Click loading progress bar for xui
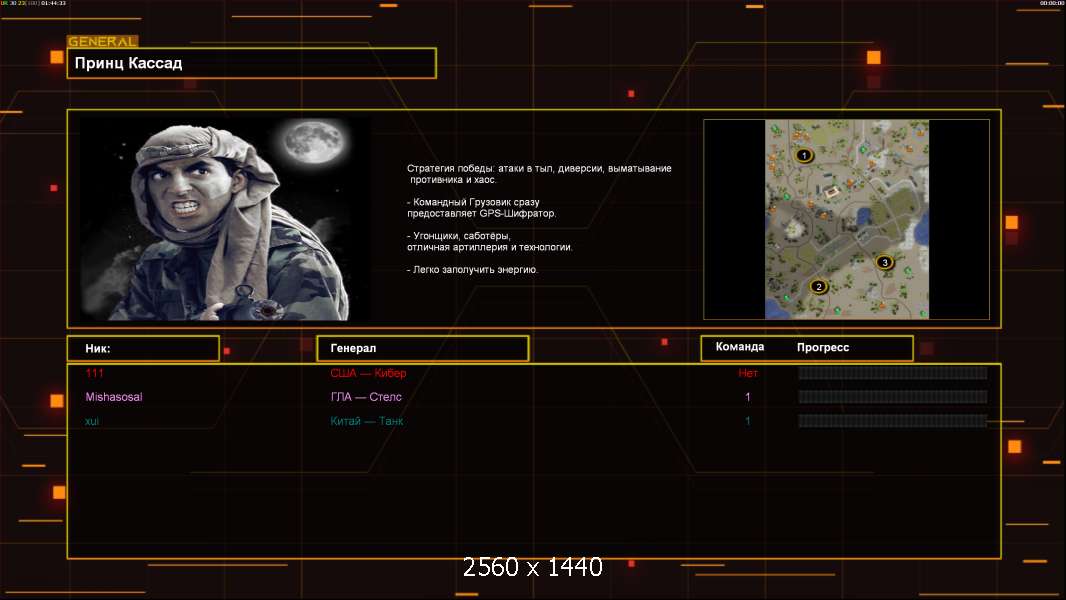This screenshot has height=600, width=1066. 893,421
